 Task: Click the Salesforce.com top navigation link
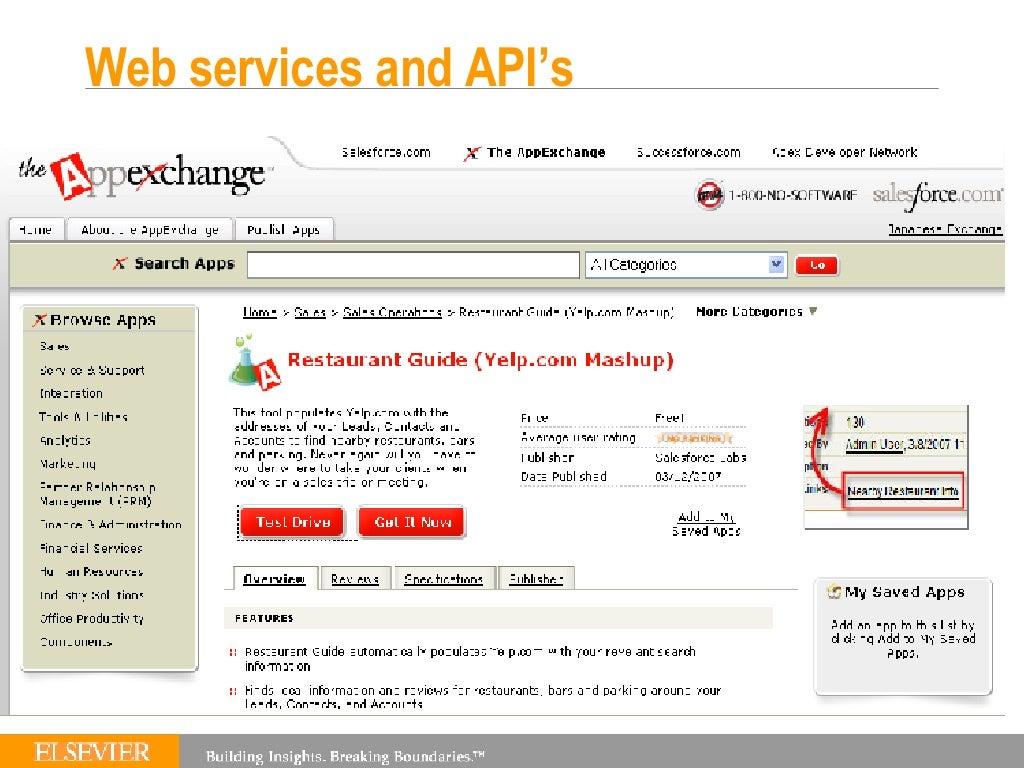tap(386, 153)
